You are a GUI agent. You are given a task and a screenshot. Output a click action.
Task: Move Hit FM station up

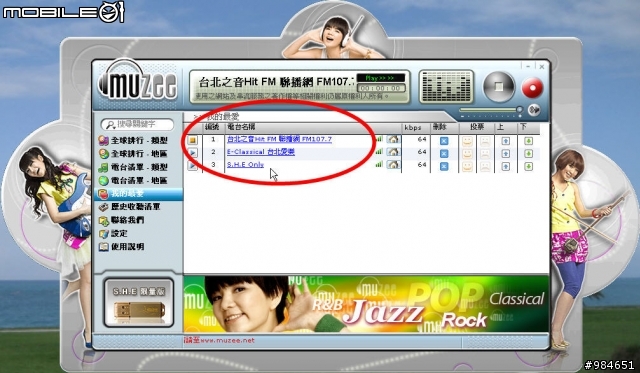coord(506,141)
